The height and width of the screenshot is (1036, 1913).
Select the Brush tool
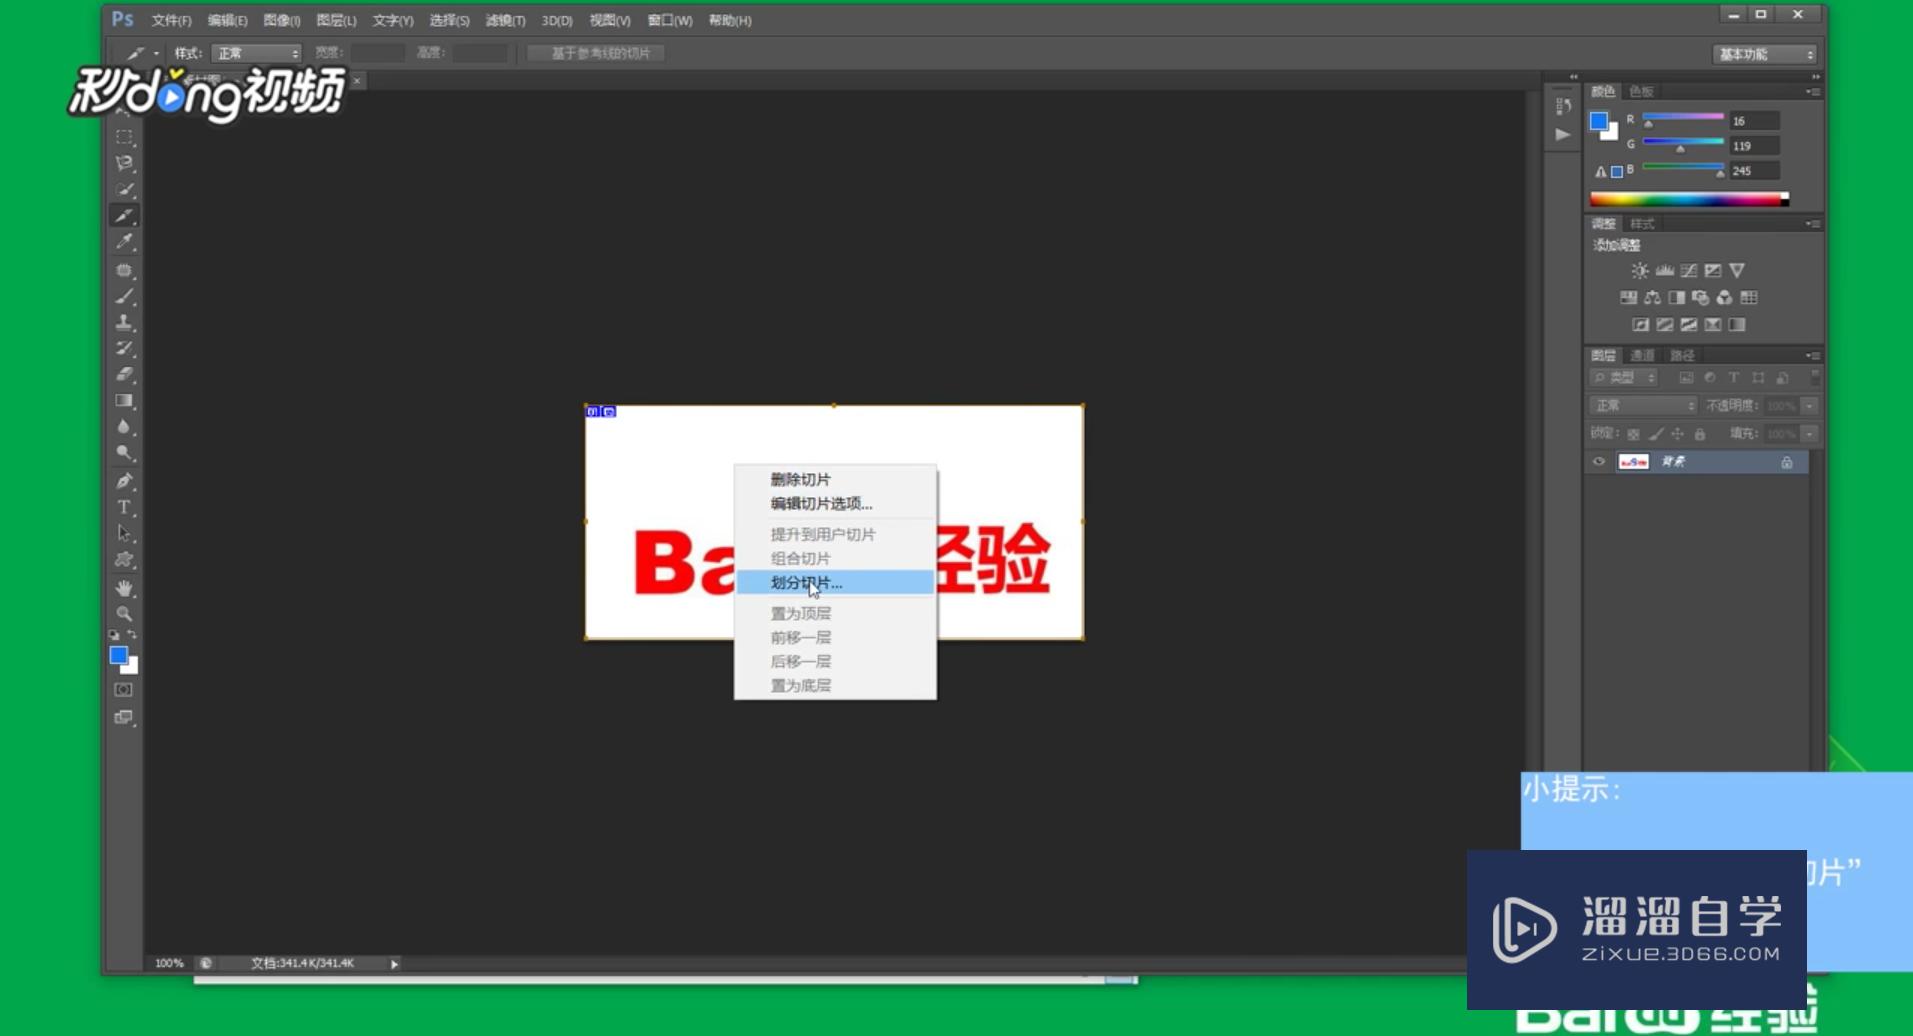click(124, 296)
